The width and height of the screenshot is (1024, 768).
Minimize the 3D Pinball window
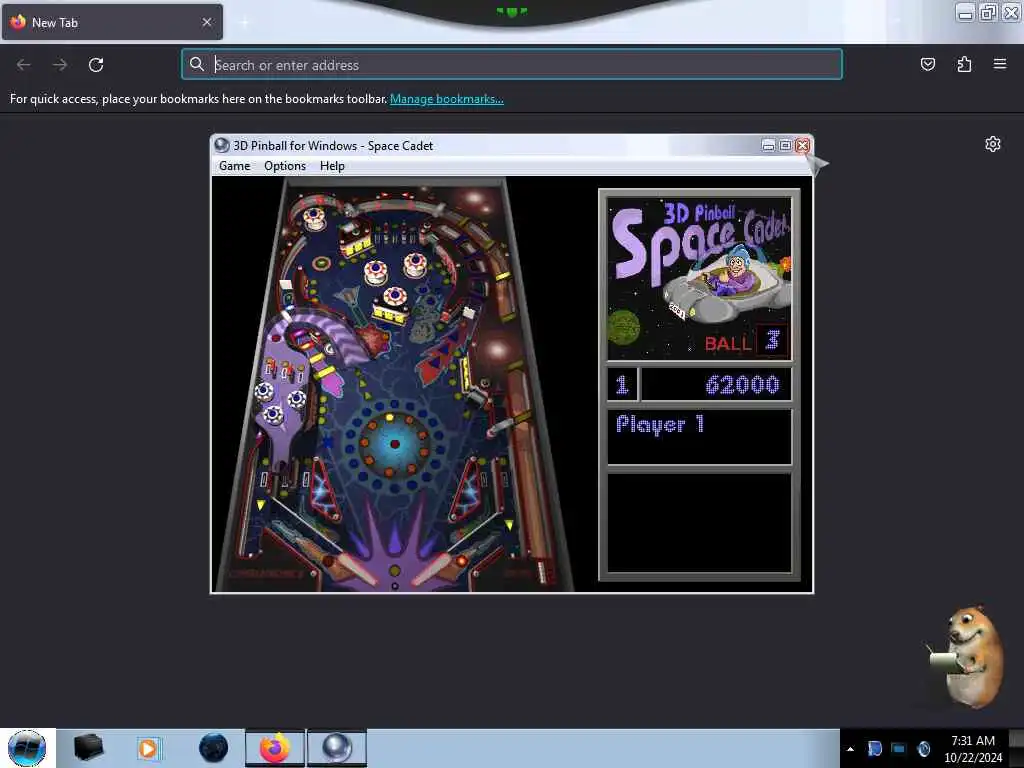tap(769, 145)
